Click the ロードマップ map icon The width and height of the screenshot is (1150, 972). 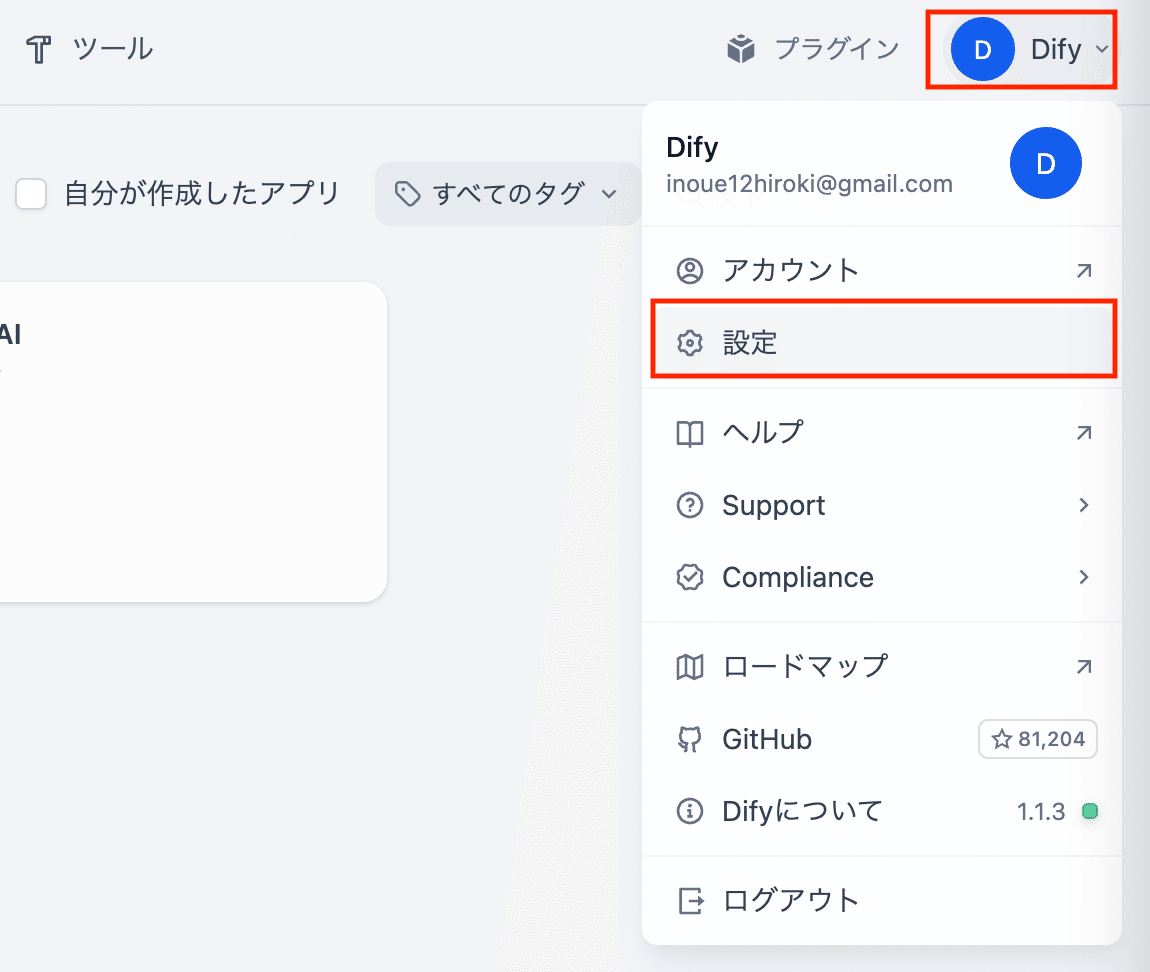[690, 666]
